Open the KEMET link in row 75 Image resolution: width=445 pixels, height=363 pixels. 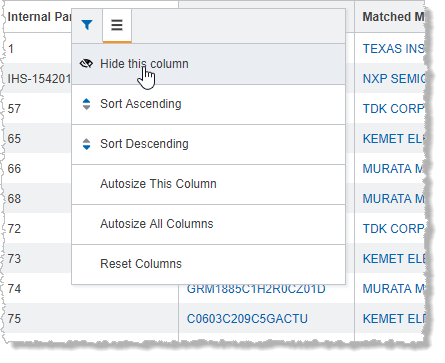tap(393, 319)
